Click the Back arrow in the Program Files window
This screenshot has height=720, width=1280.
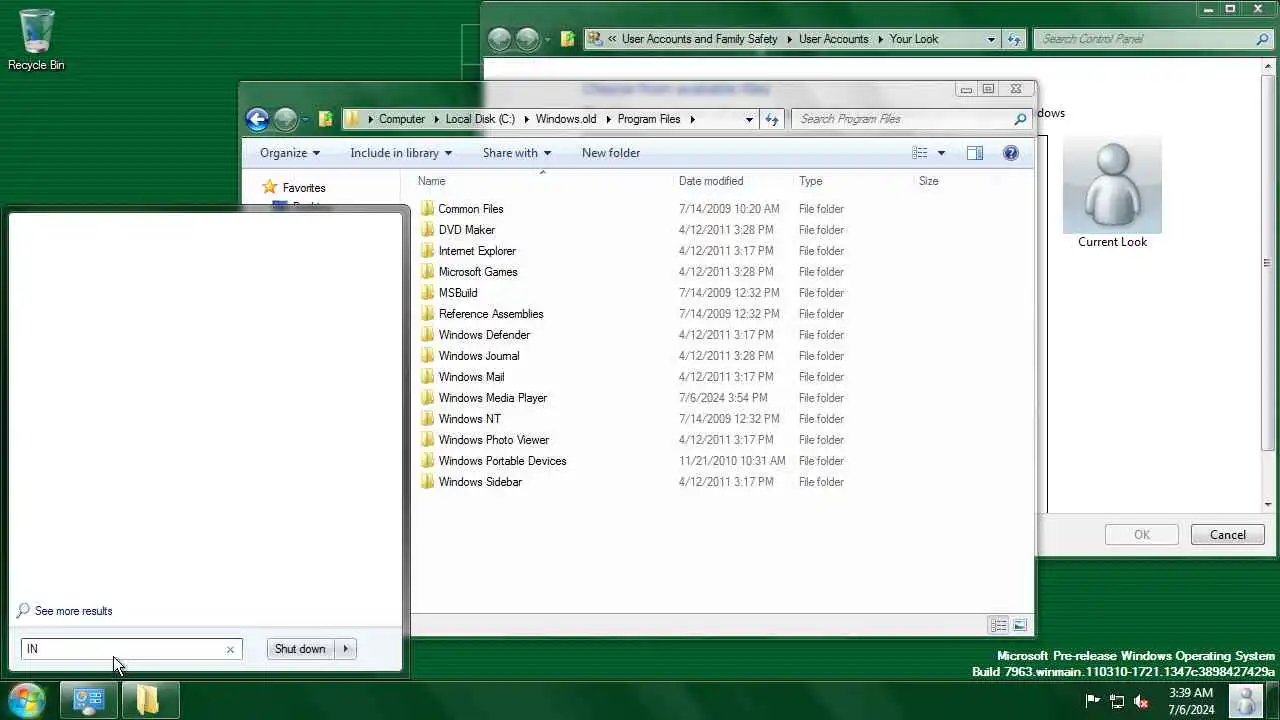pyautogui.click(x=257, y=119)
